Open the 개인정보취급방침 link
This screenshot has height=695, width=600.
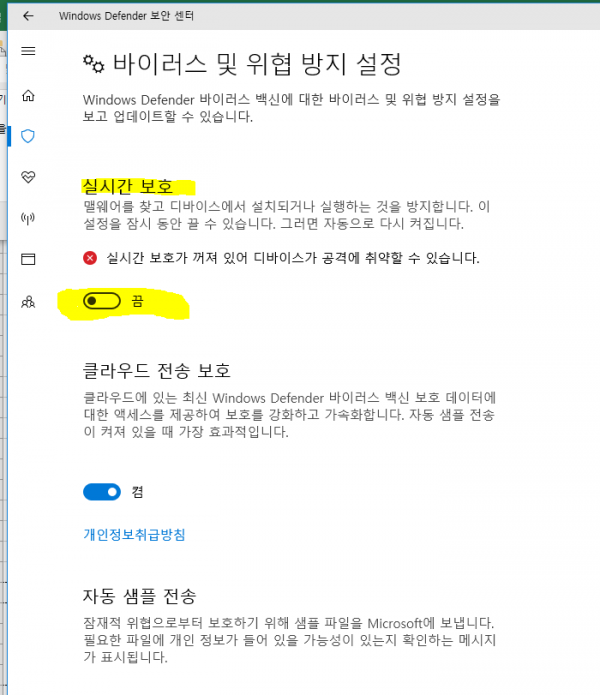pyautogui.click(x=134, y=535)
